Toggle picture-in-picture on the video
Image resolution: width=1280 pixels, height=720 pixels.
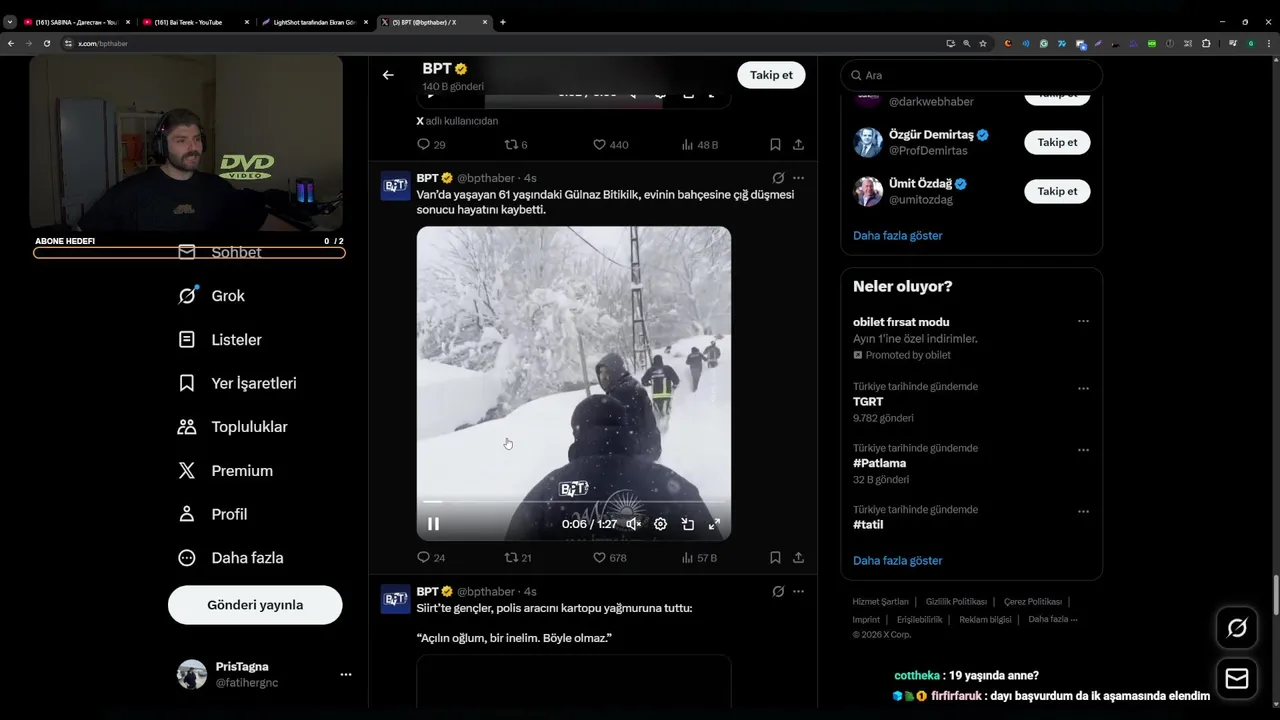click(x=688, y=524)
